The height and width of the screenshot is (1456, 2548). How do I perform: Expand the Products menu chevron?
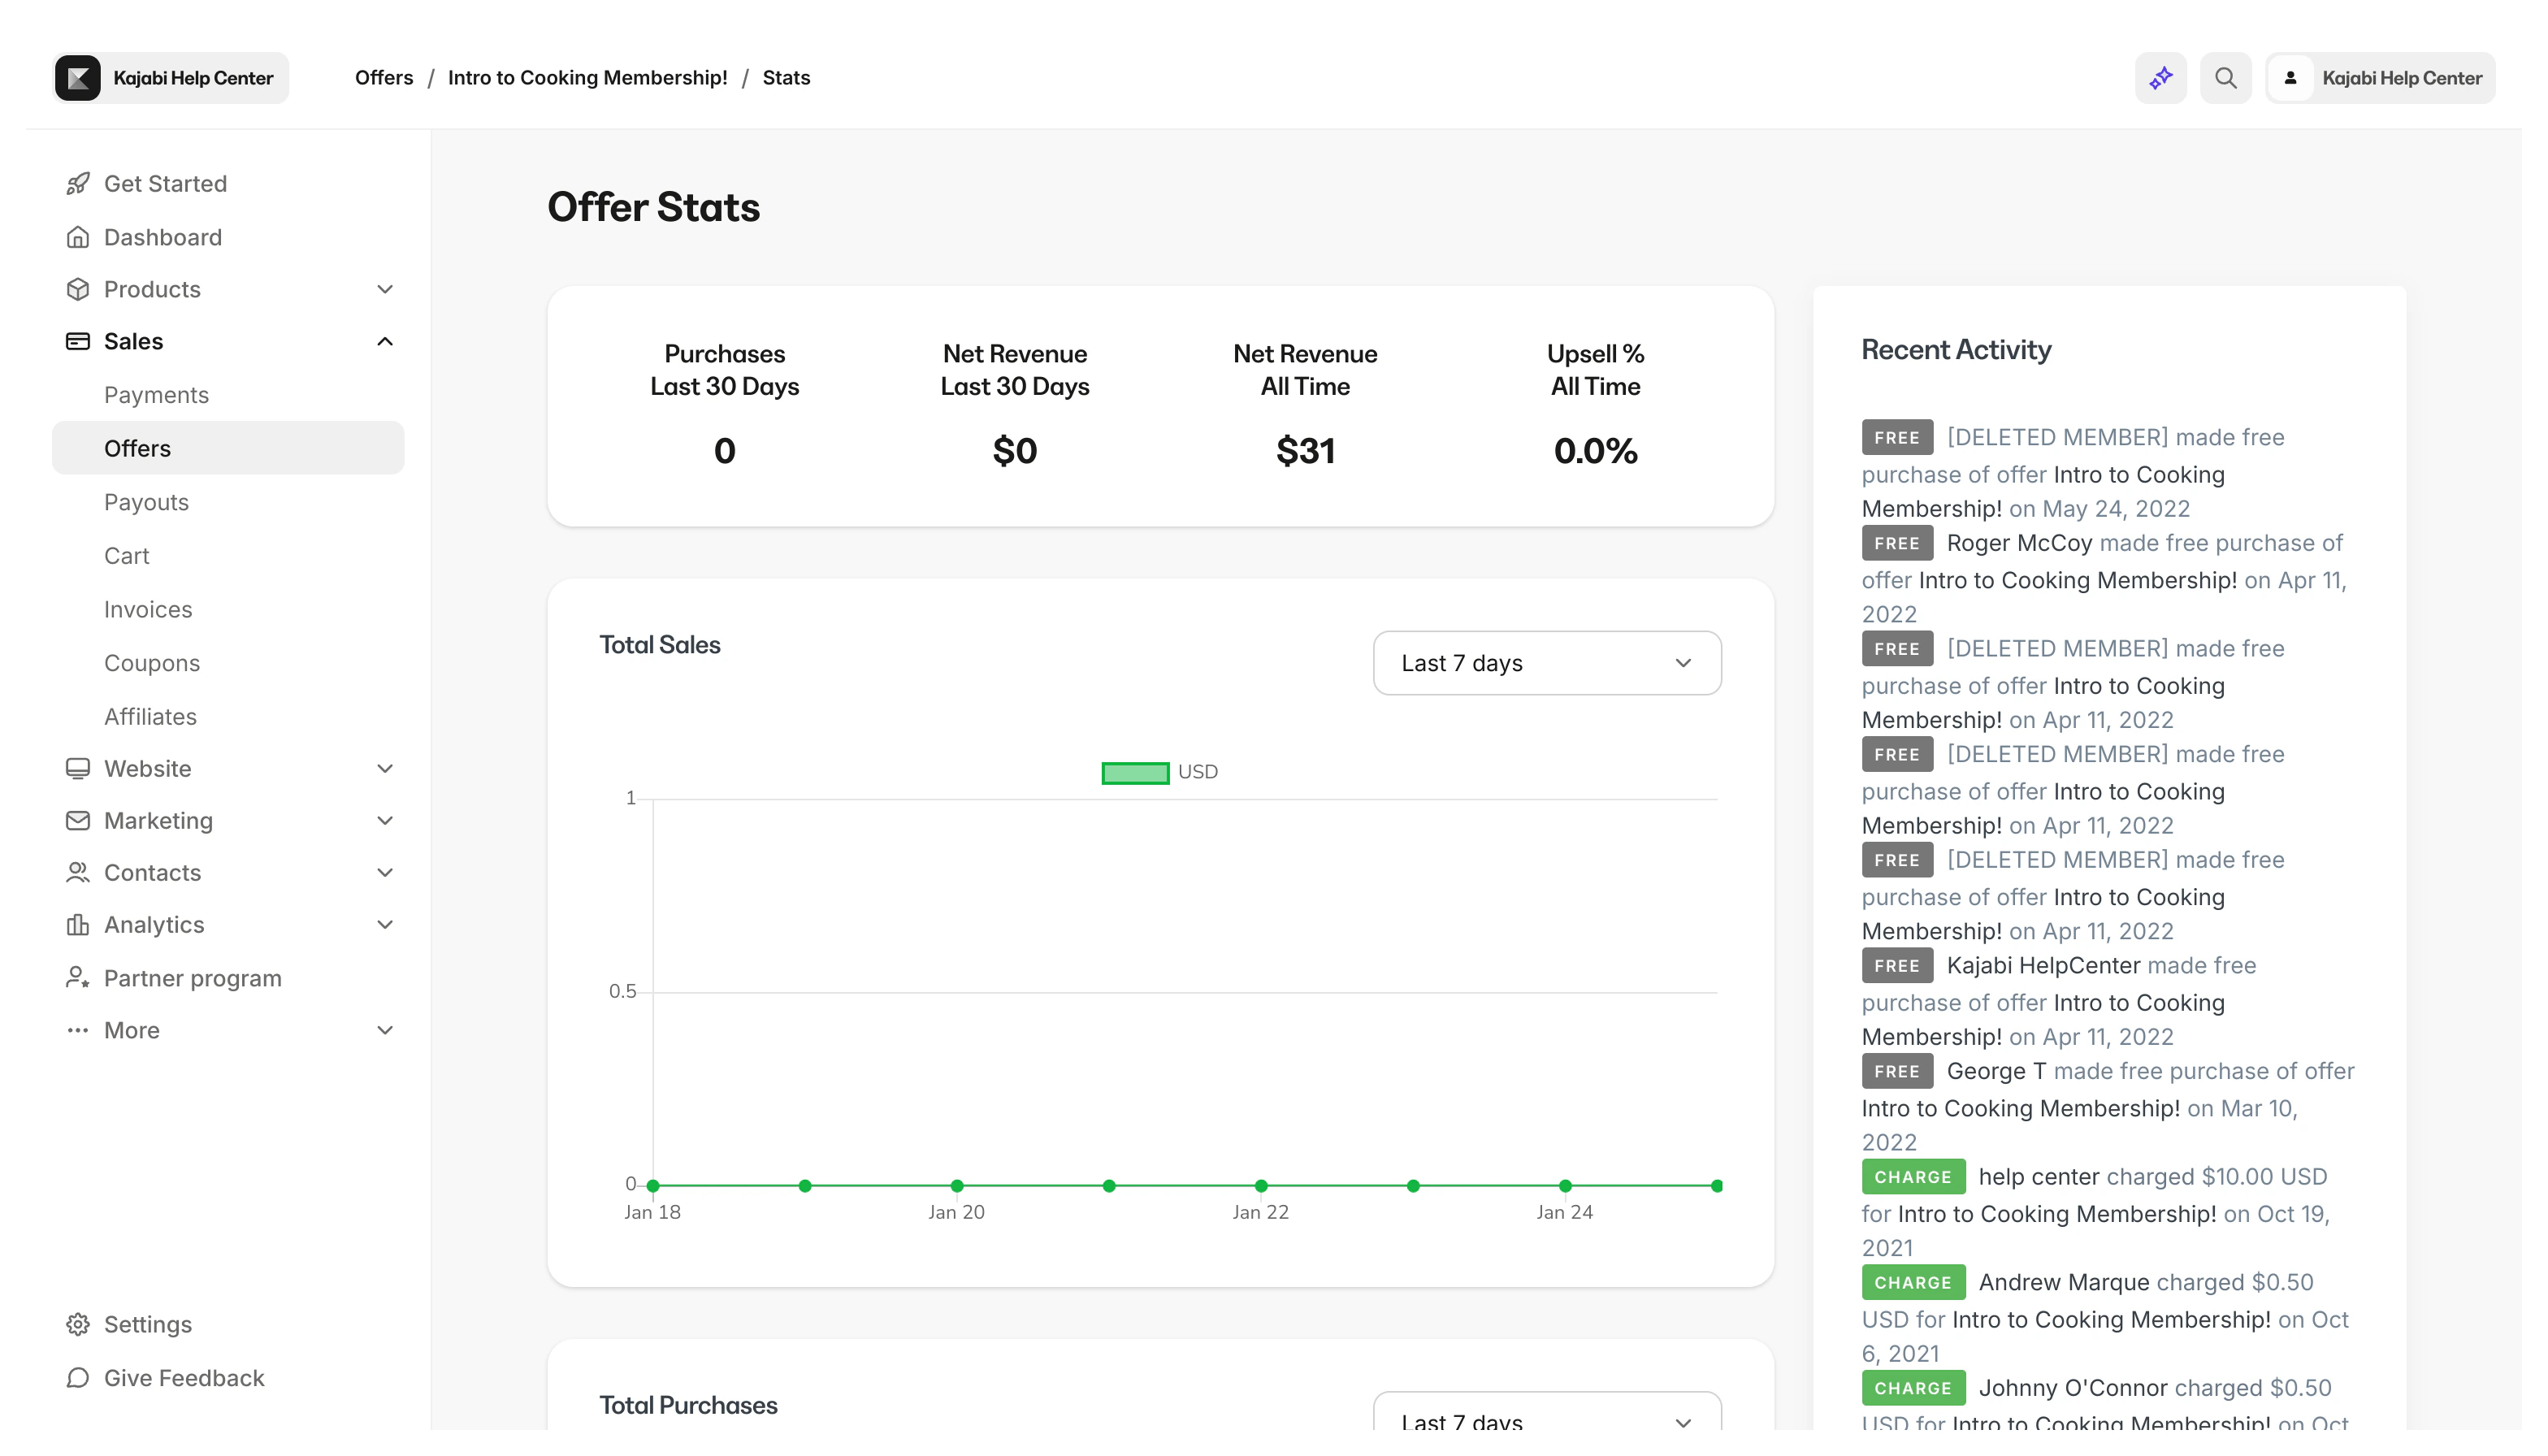pyautogui.click(x=385, y=289)
